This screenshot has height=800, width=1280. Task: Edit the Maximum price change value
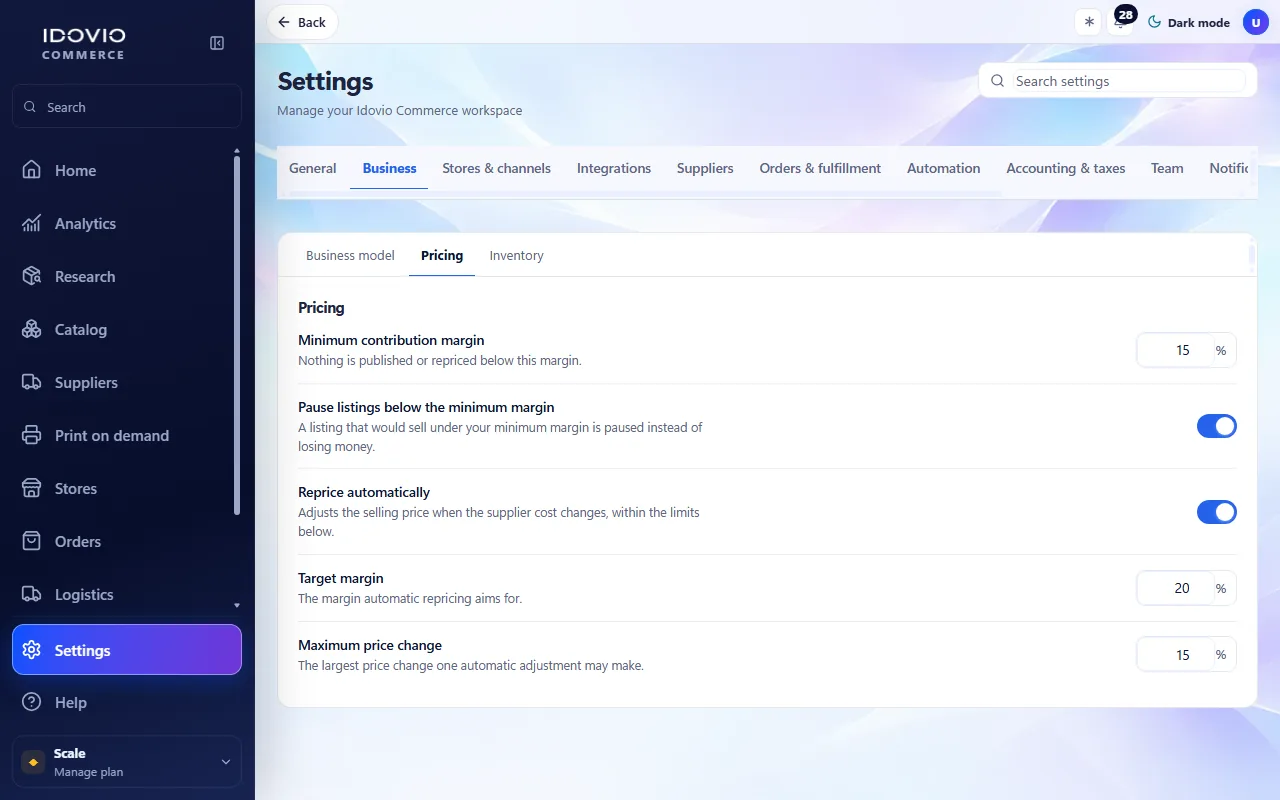[x=1174, y=655]
